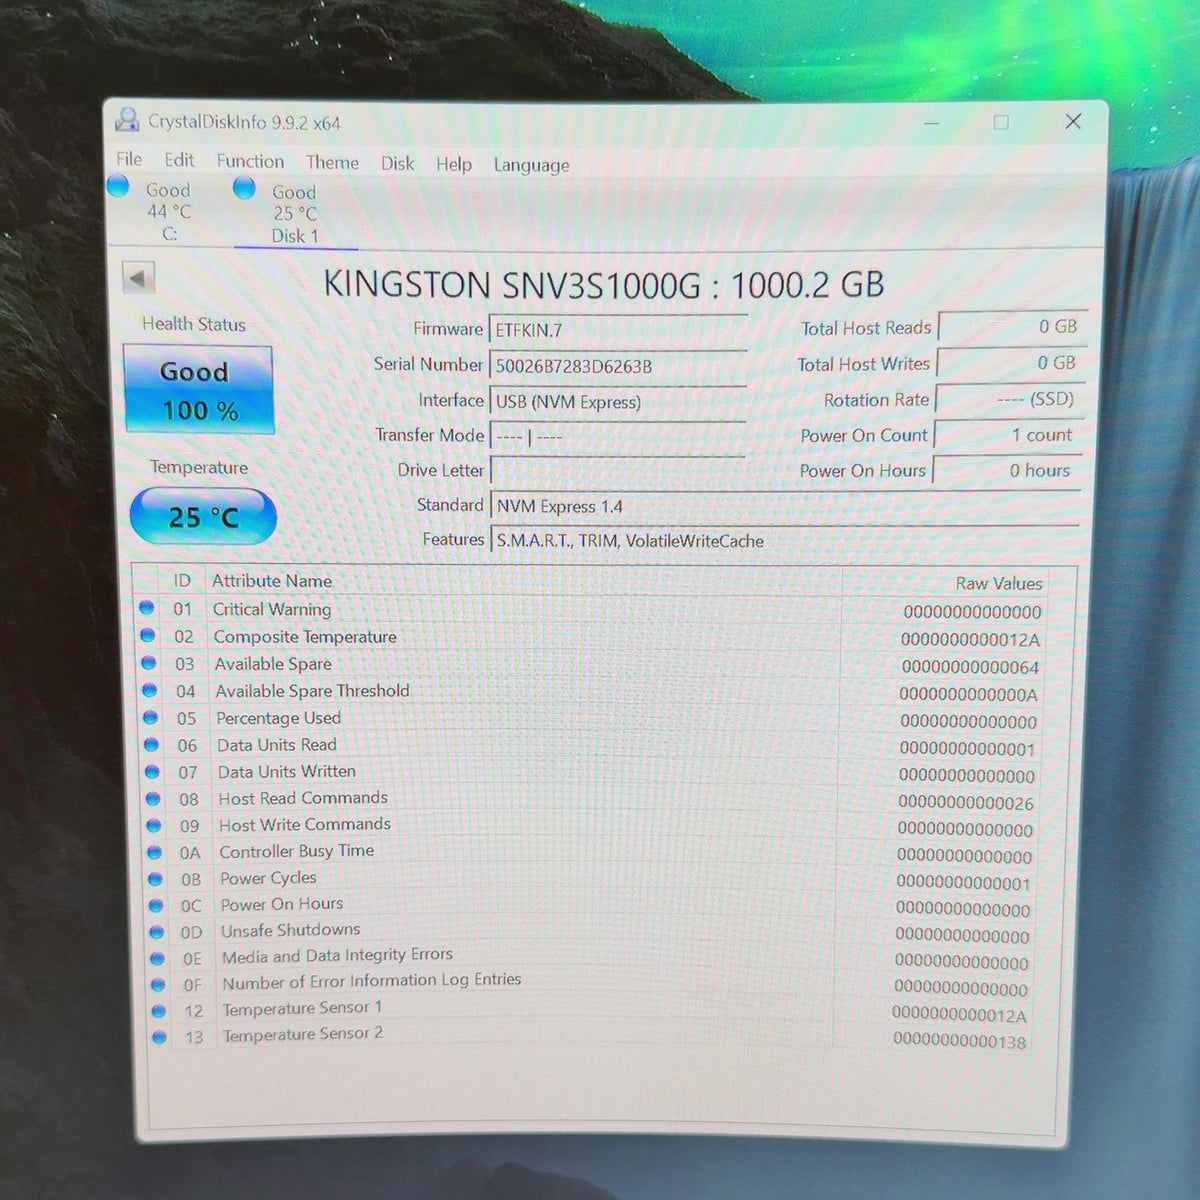
Task: Click status dot for Host Write Commands
Action: point(154,825)
